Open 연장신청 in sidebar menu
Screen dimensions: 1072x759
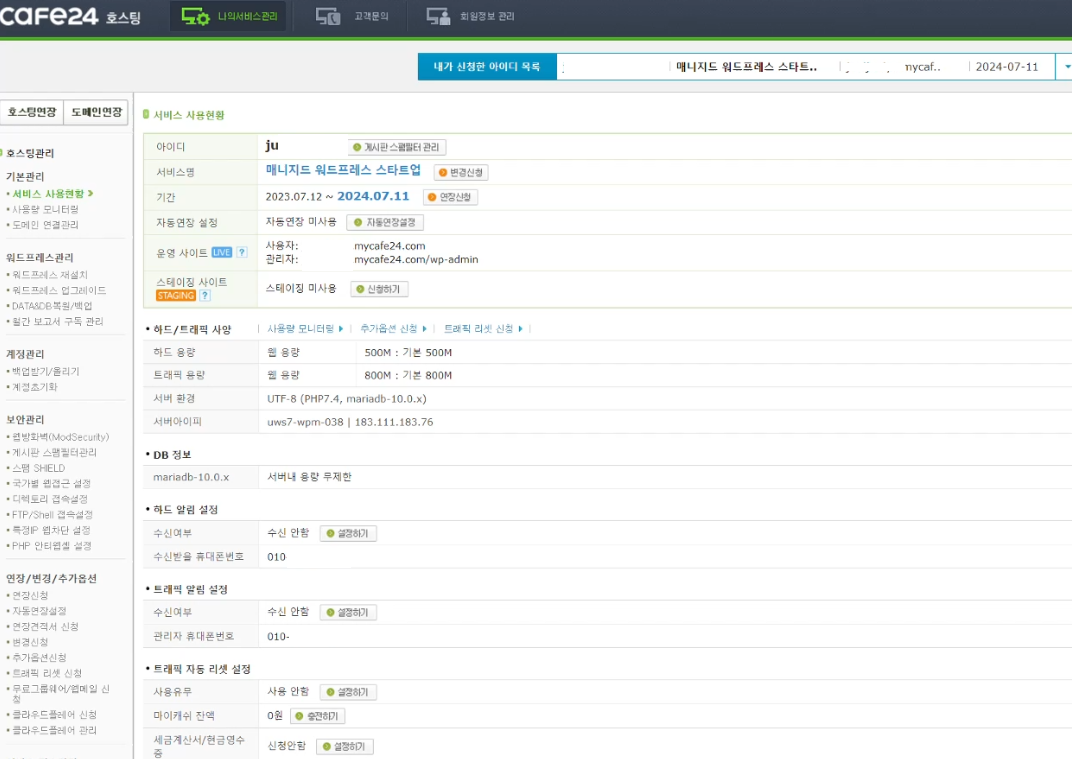pyautogui.click(x=30, y=596)
